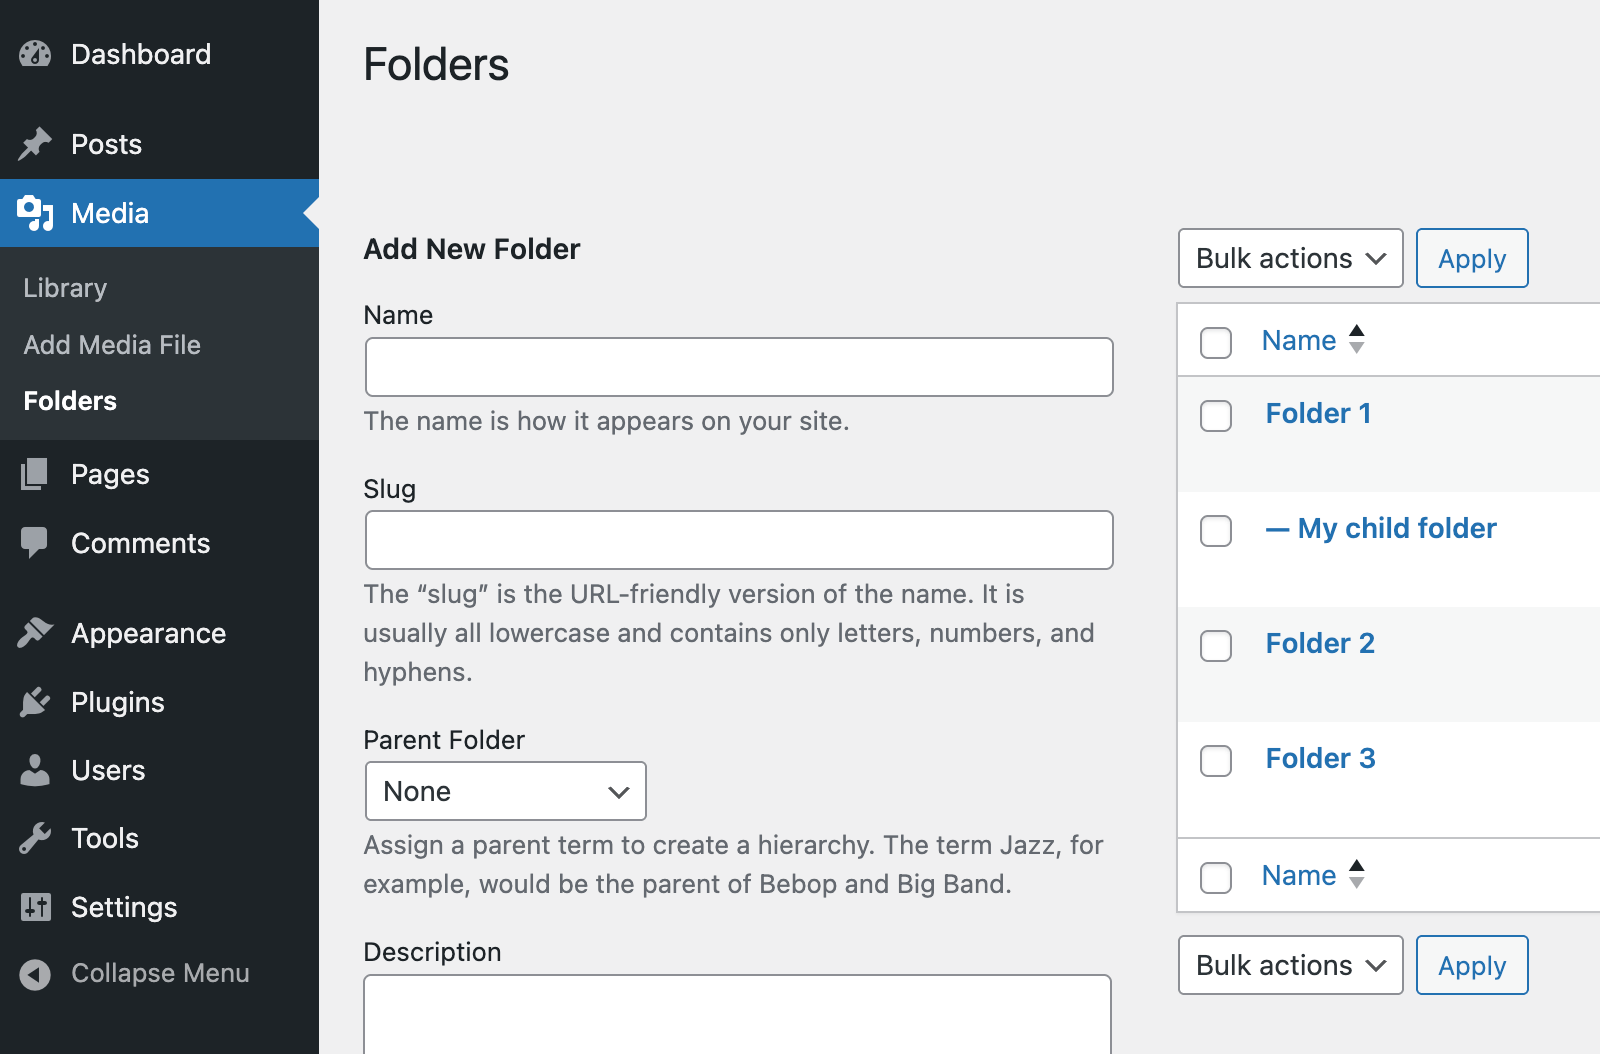Image resolution: width=1600 pixels, height=1054 pixels.
Task: Check the select-all checkbox in table header
Action: pos(1215,341)
